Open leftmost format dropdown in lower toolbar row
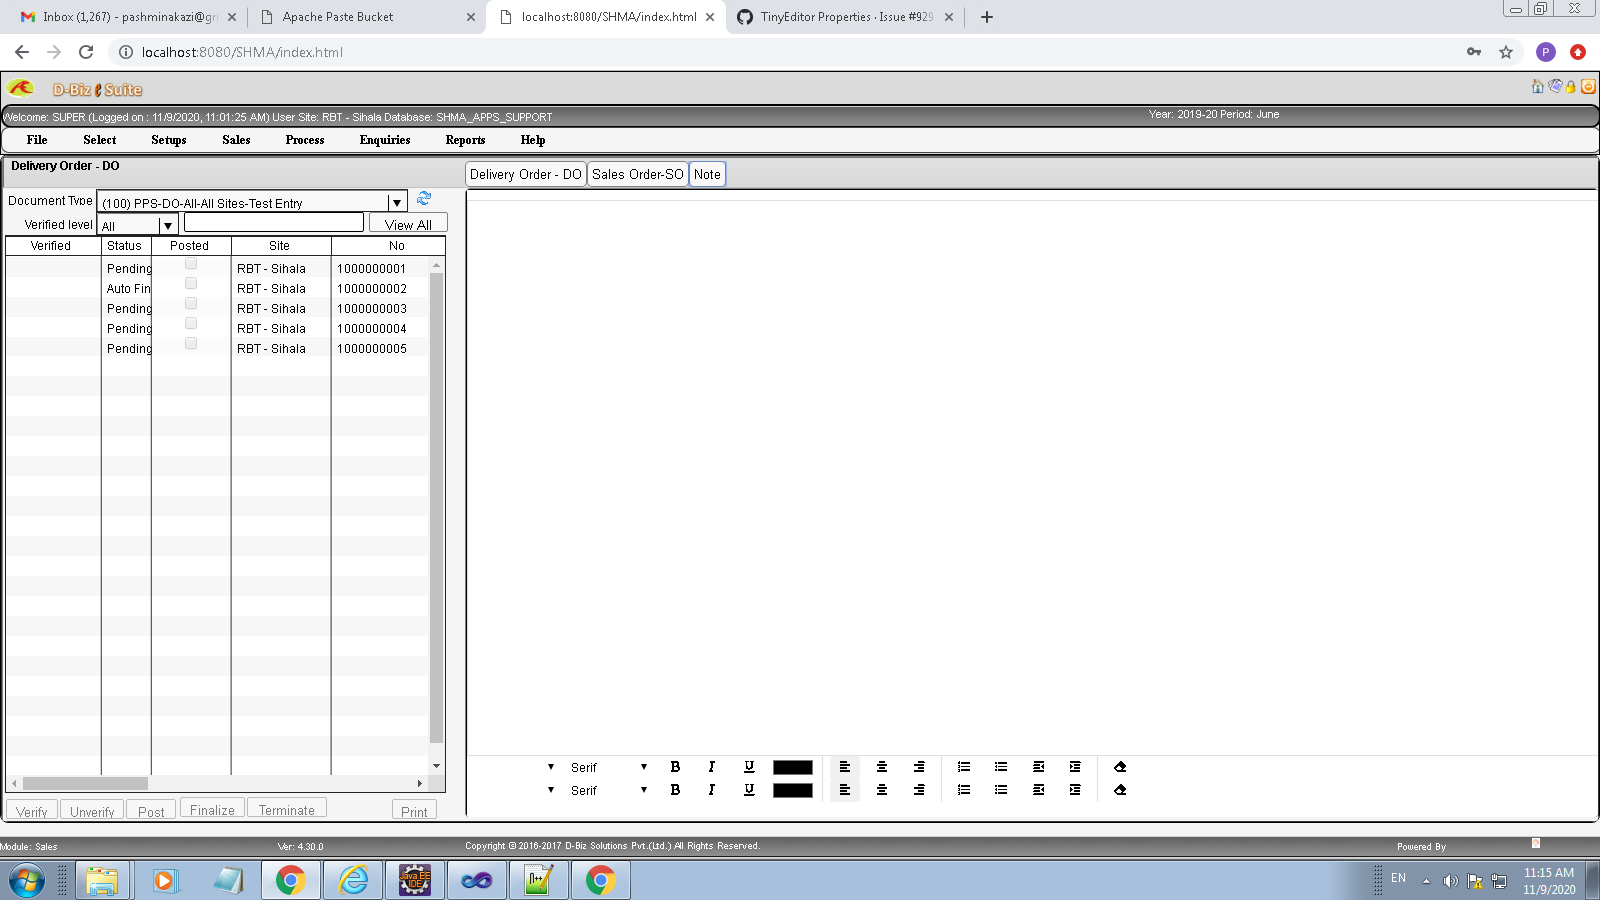 point(551,790)
